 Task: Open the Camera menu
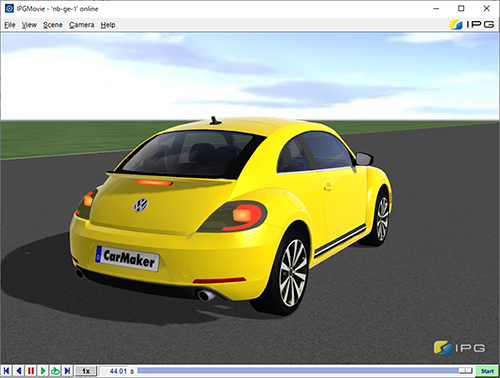82,25
